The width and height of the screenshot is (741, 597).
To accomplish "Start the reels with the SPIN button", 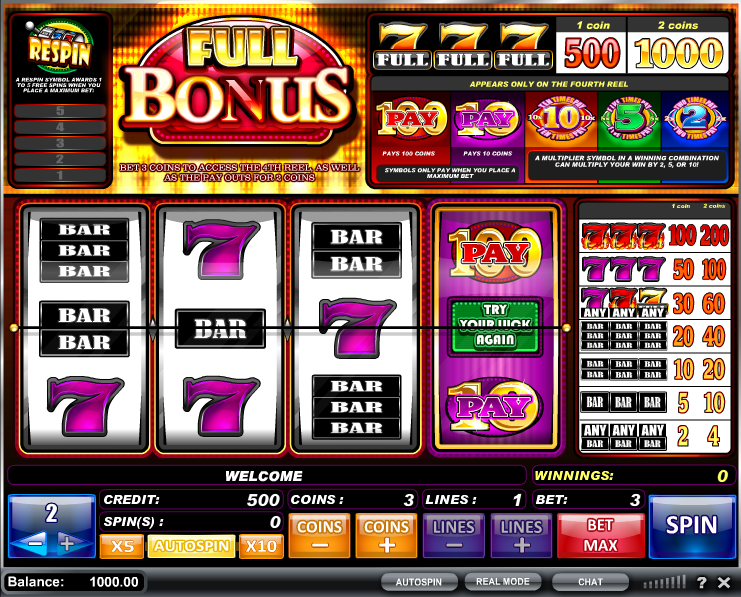I will click(x=692, y=527).
